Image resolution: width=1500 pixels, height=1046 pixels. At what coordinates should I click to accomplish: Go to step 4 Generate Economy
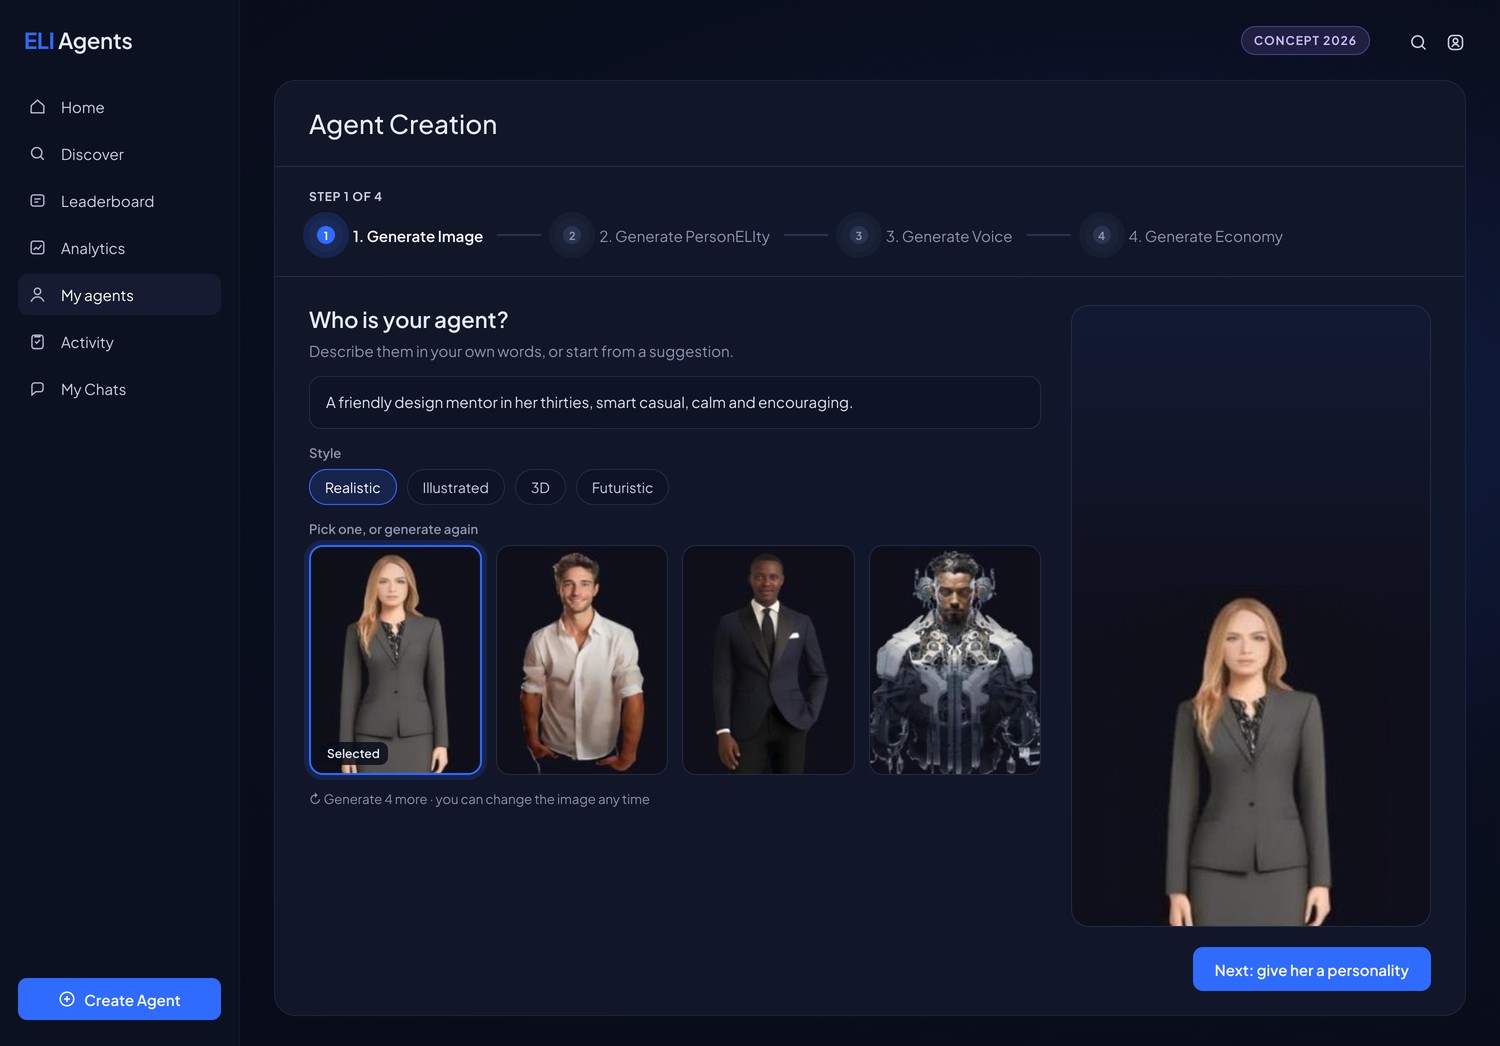coord(1181,236)
